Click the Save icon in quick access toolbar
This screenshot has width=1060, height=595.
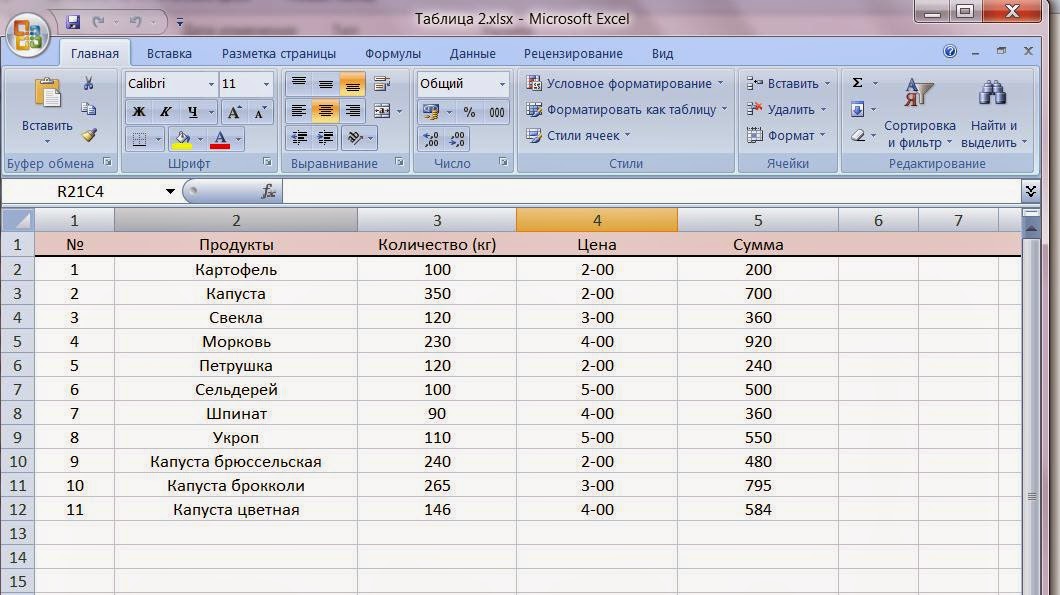pyautogui.click(x=73, y=21)
